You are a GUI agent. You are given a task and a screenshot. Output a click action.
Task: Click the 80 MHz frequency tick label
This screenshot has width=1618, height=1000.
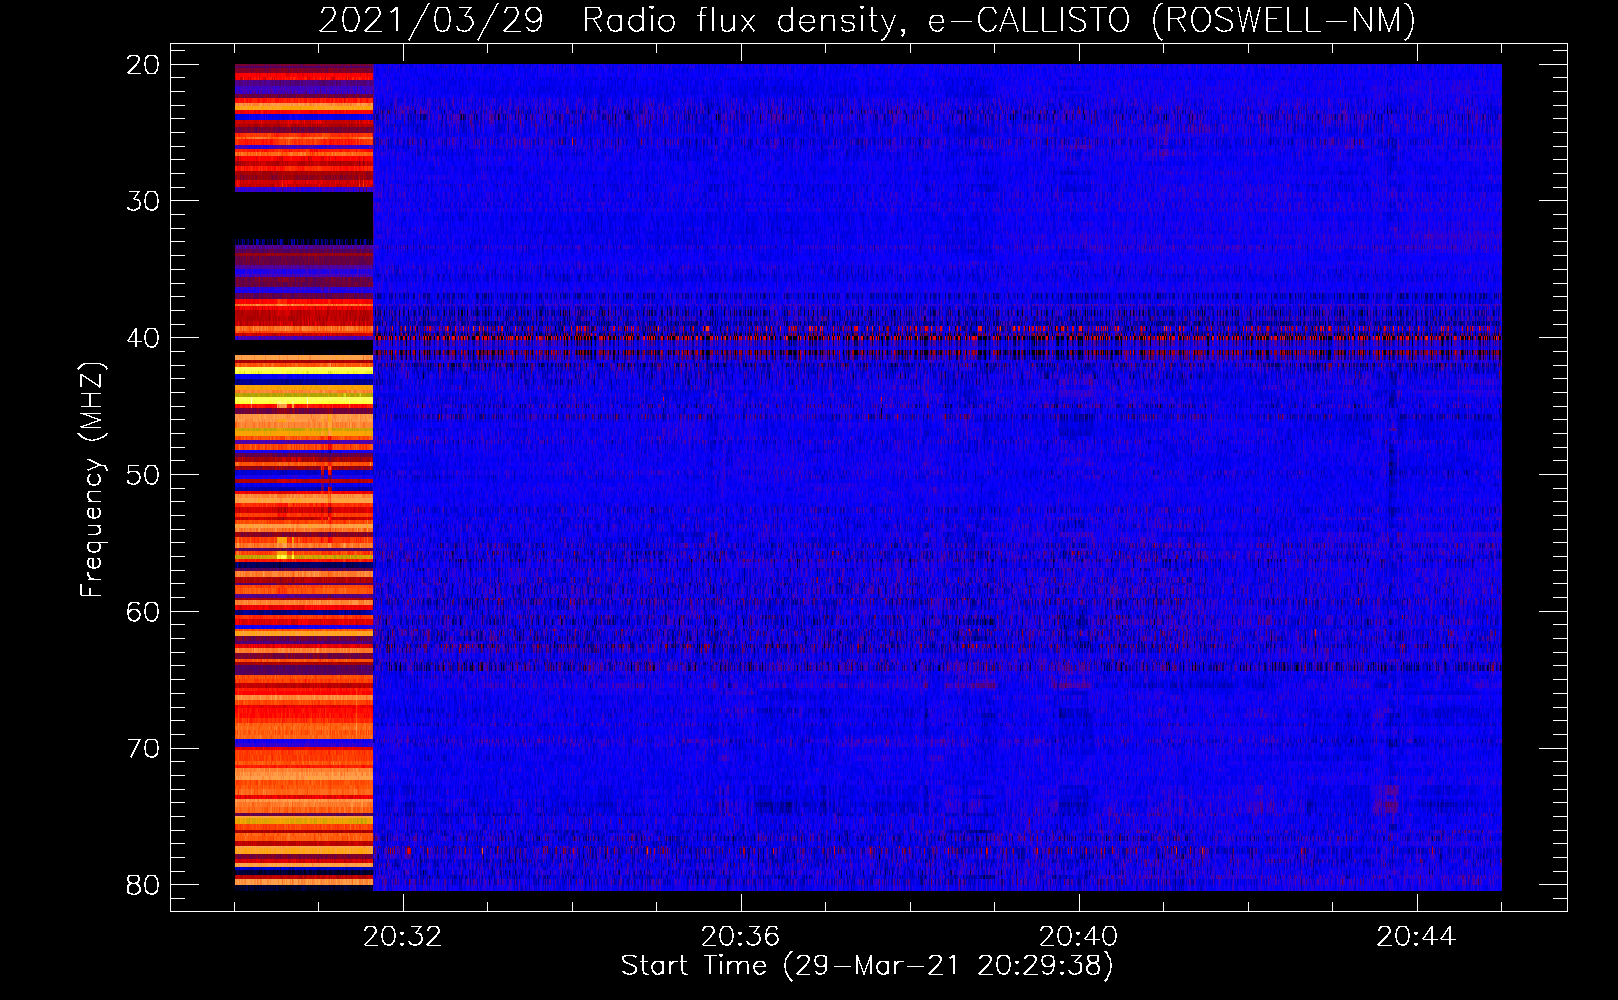click(x=143, y=885)
